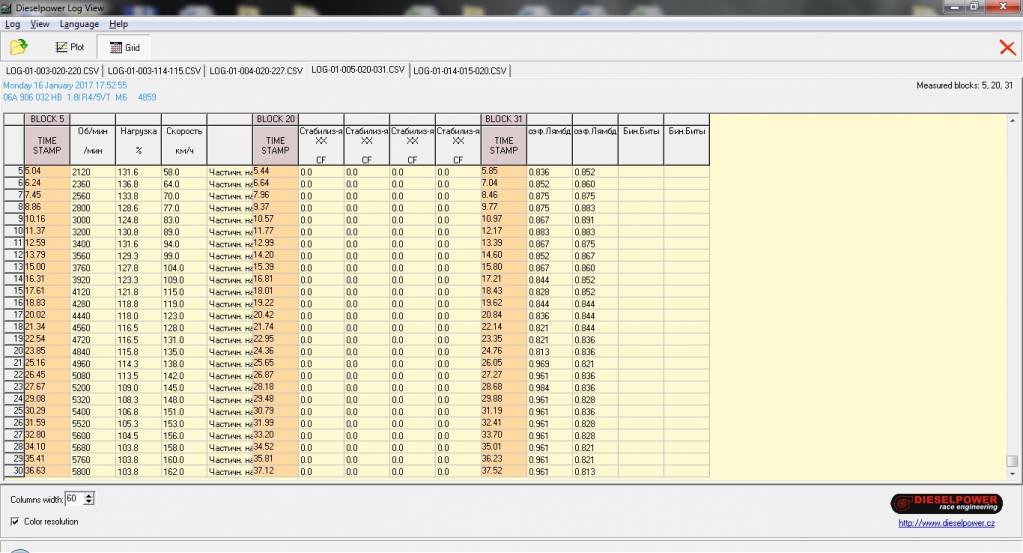The width and height of the screenshot is (1023, 553).
Task: Open the LOG-01-014-015-020.CSV tab
Action: pyautogui.click(x=459, y=71)
